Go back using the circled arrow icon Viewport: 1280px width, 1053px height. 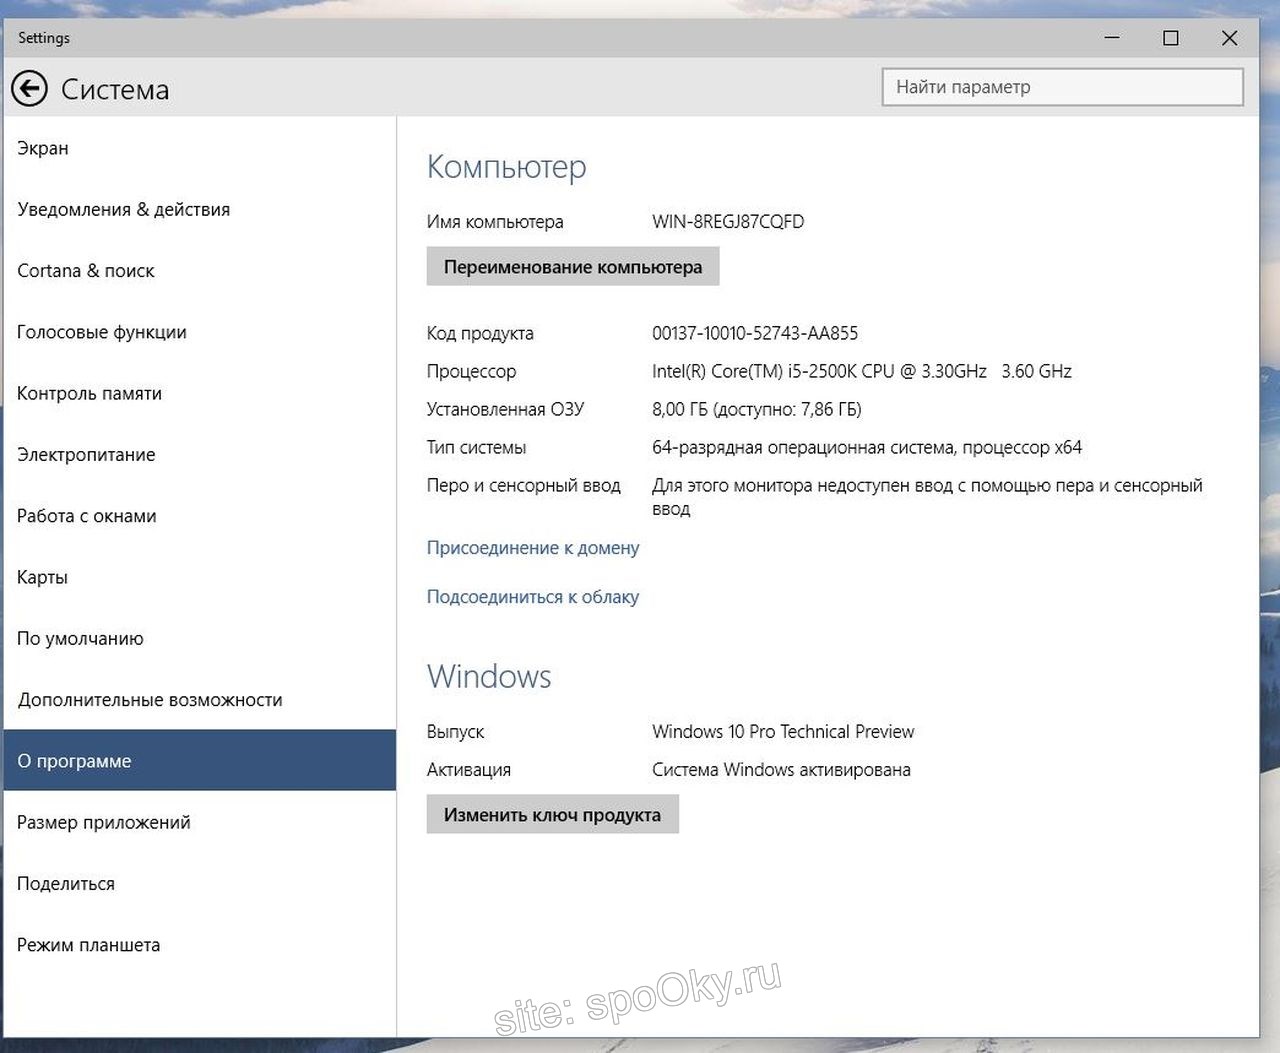(30, 89)
